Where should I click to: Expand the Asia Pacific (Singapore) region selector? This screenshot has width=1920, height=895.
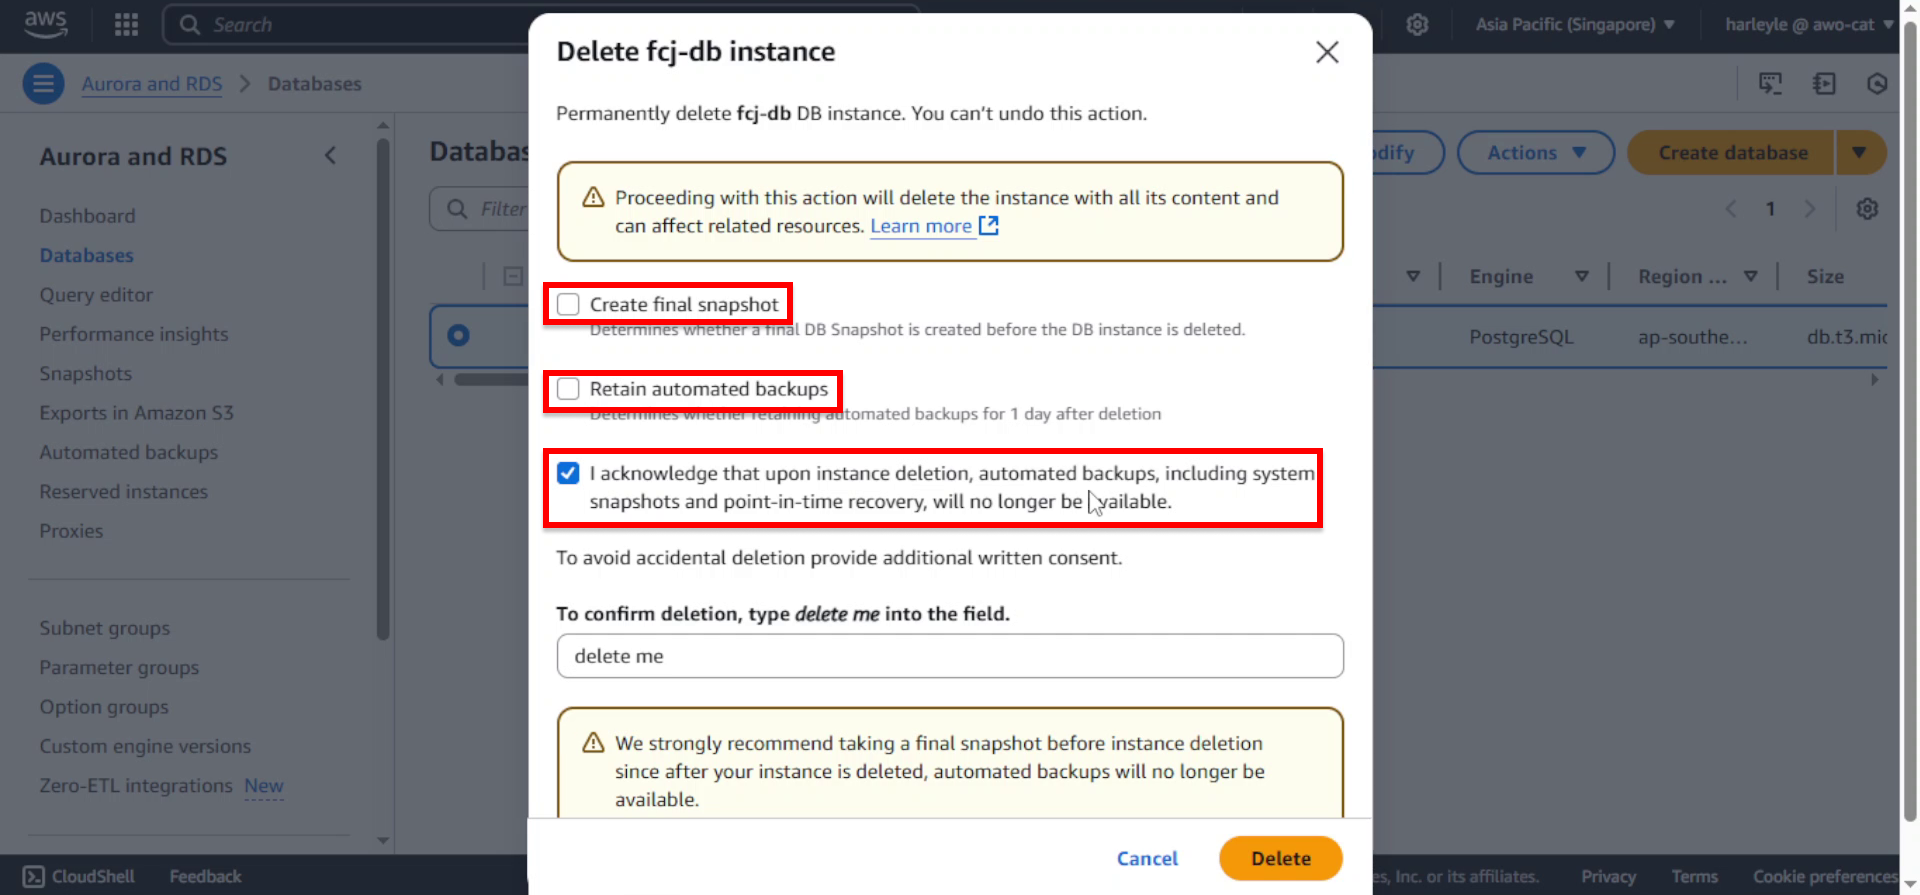pos(1575,24)
